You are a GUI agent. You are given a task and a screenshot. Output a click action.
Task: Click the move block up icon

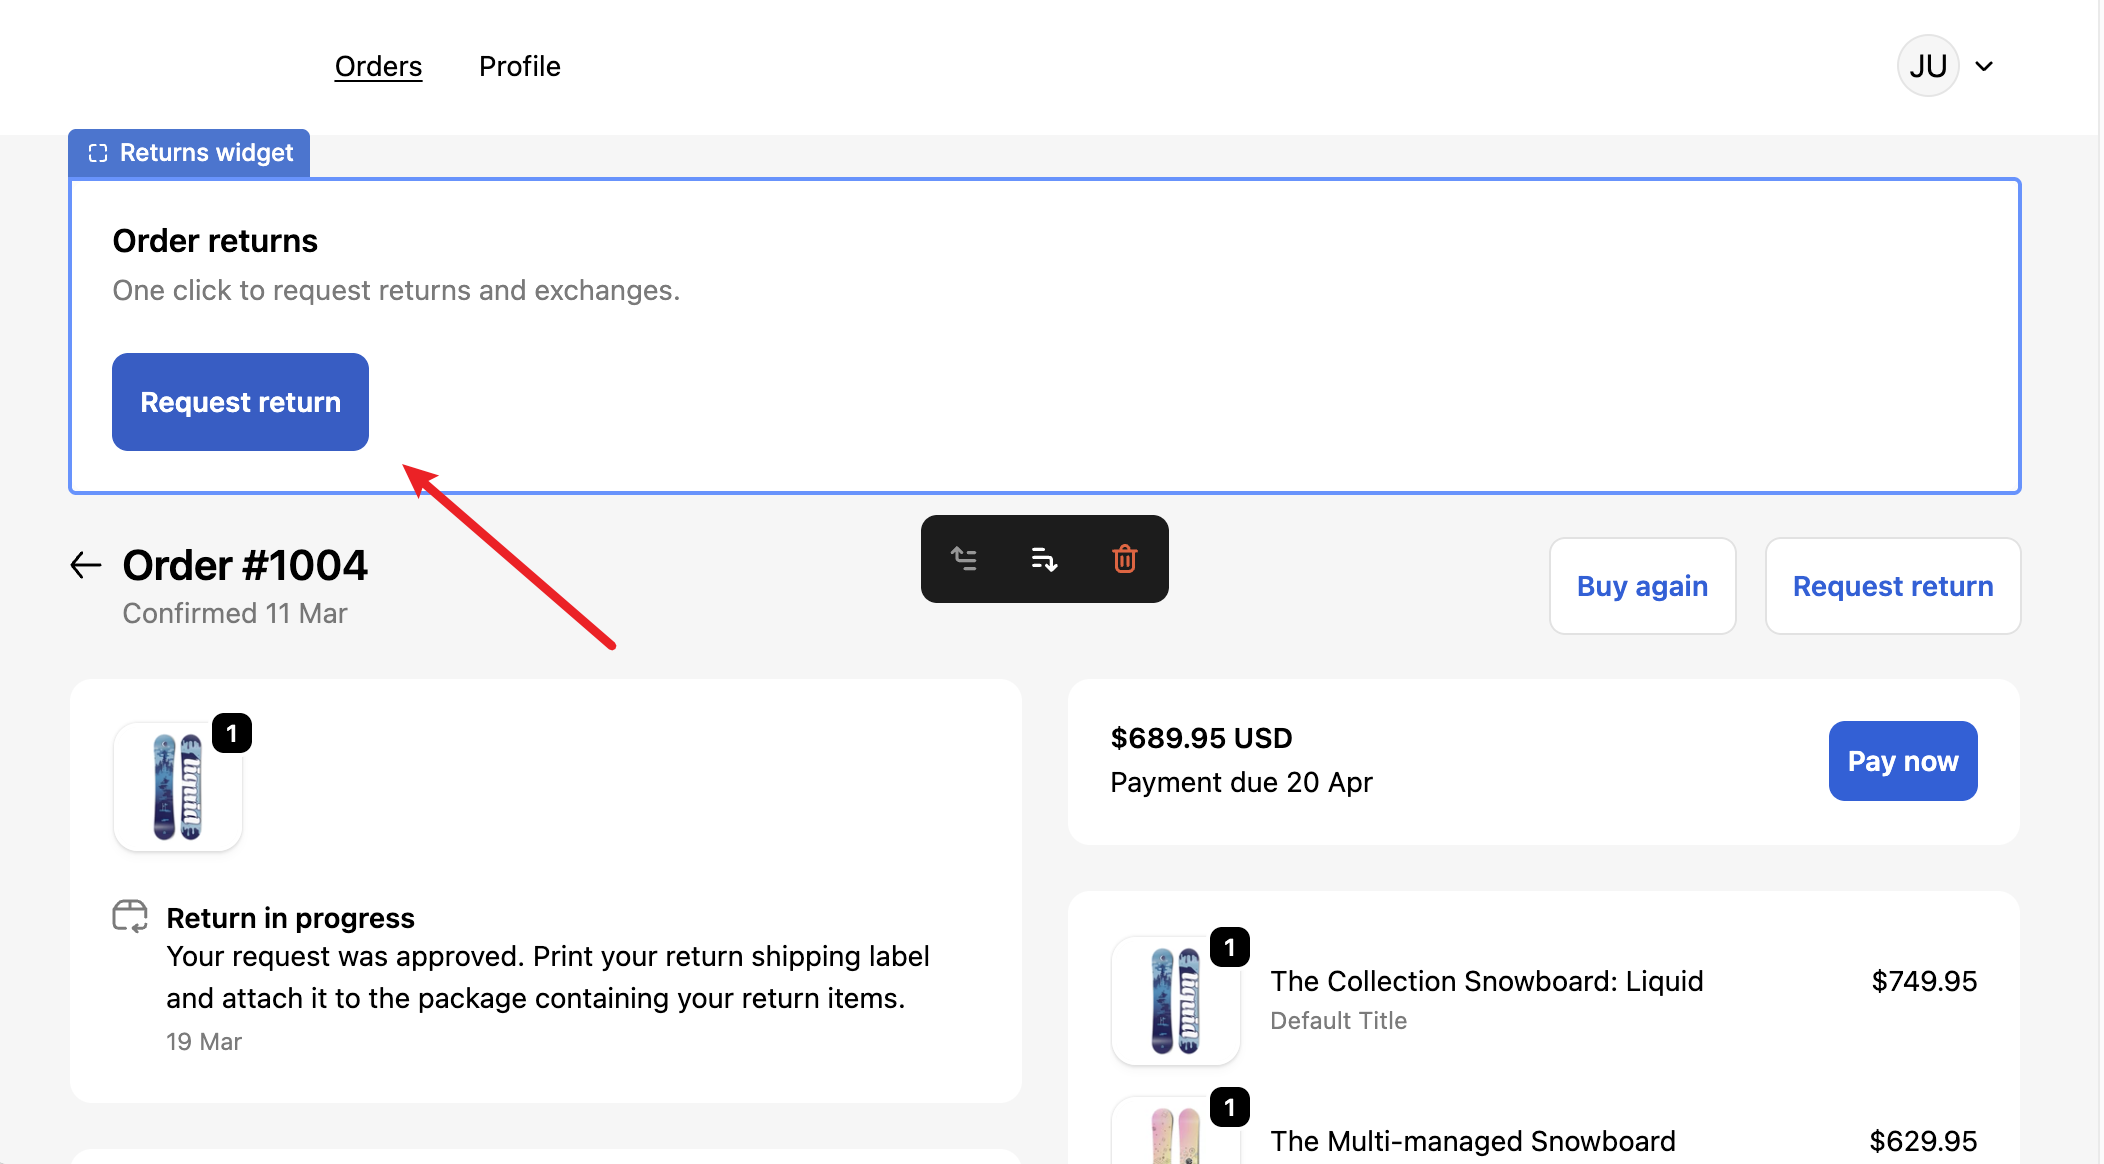coord(964,559)
